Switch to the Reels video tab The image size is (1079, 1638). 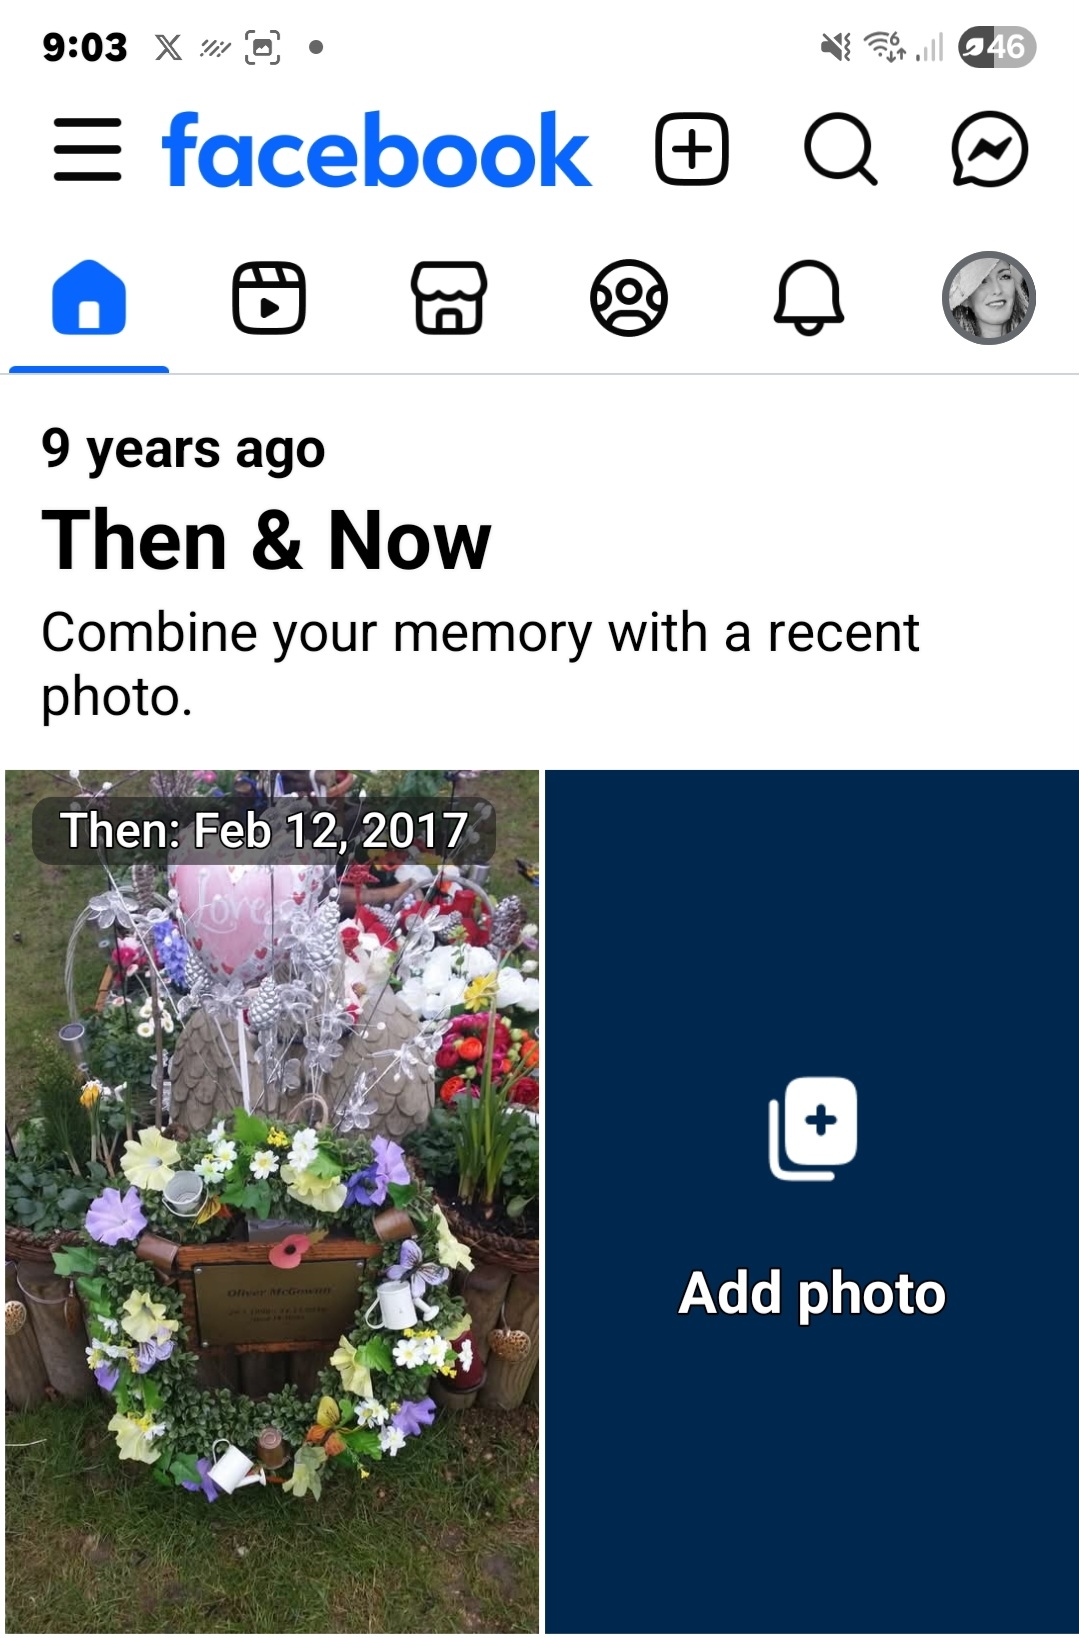[x=269, y=298]
